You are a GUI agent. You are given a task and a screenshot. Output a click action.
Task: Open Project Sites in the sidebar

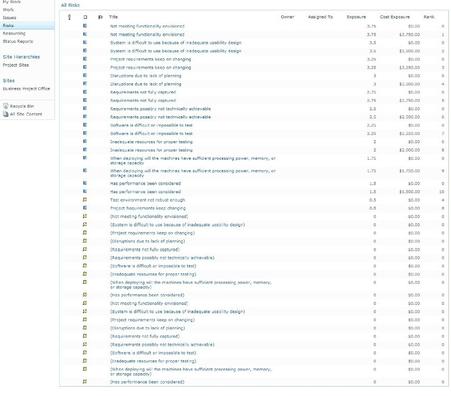[x=16, y=65]
